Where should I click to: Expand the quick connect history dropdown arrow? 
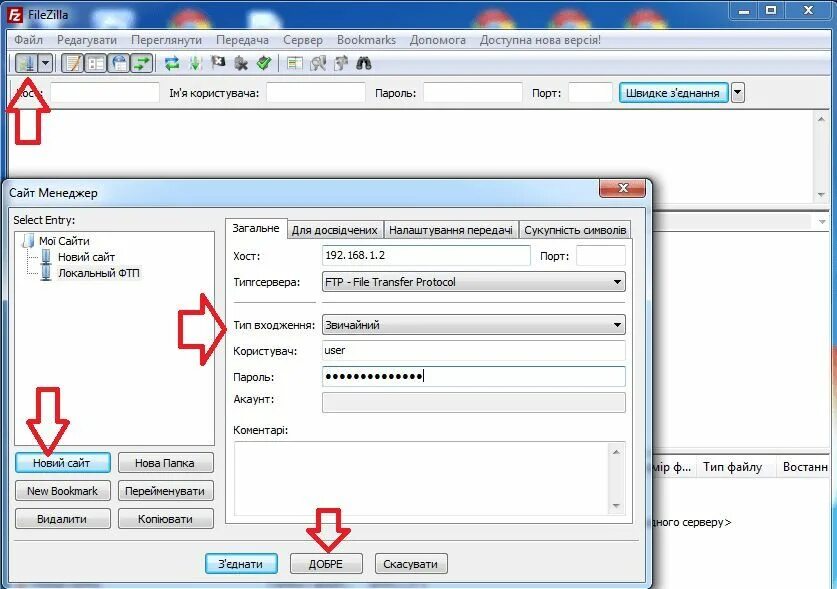[738, 93]
